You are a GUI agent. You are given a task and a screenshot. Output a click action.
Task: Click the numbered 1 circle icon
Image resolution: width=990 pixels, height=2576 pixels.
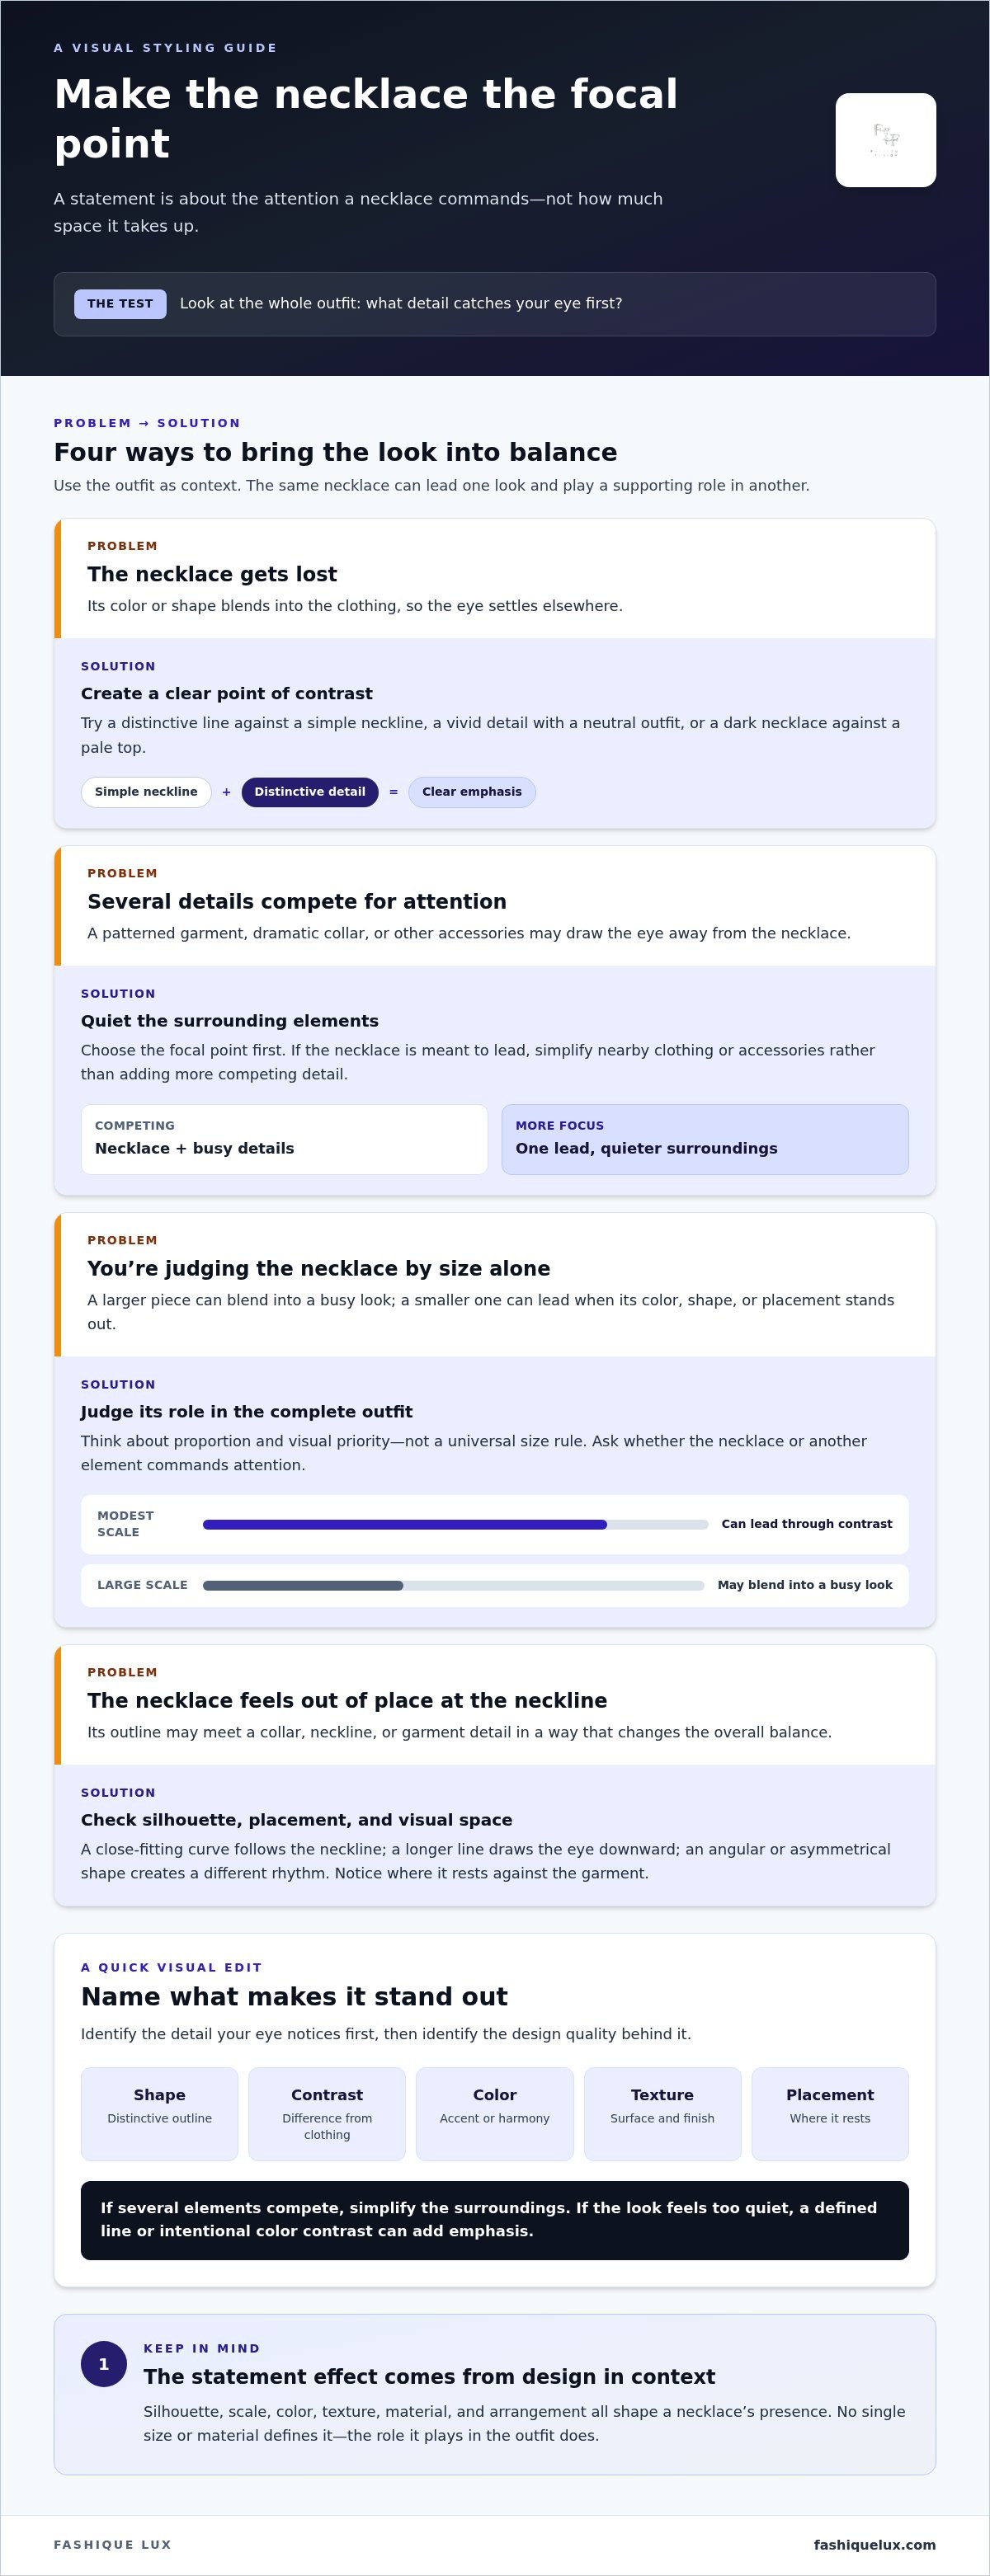104,2364
